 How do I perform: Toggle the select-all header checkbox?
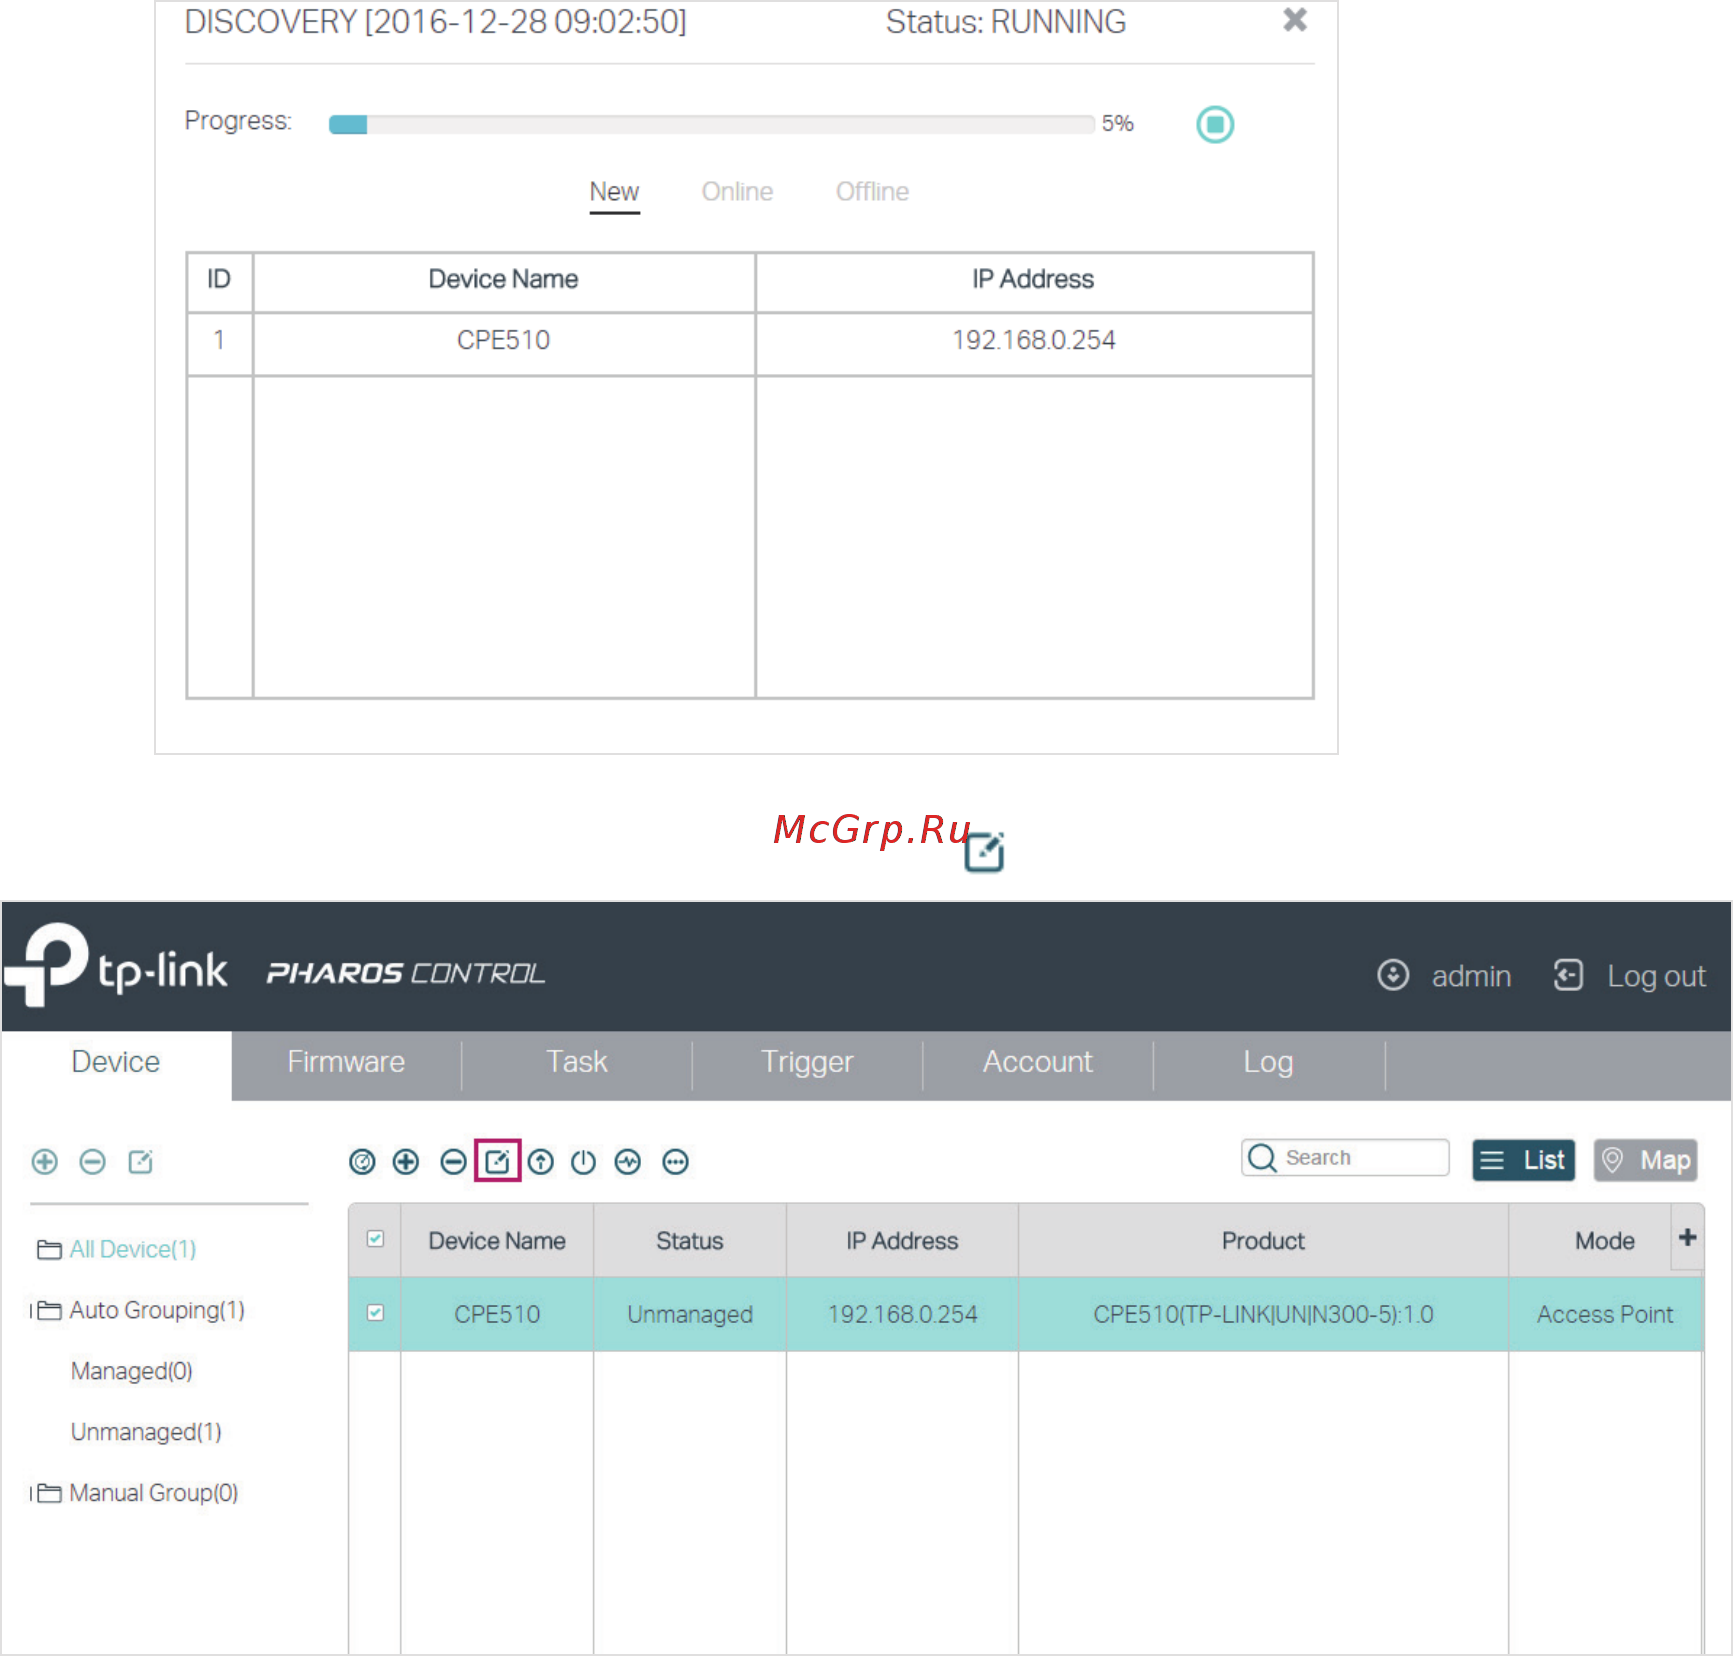pos(376,1240)
